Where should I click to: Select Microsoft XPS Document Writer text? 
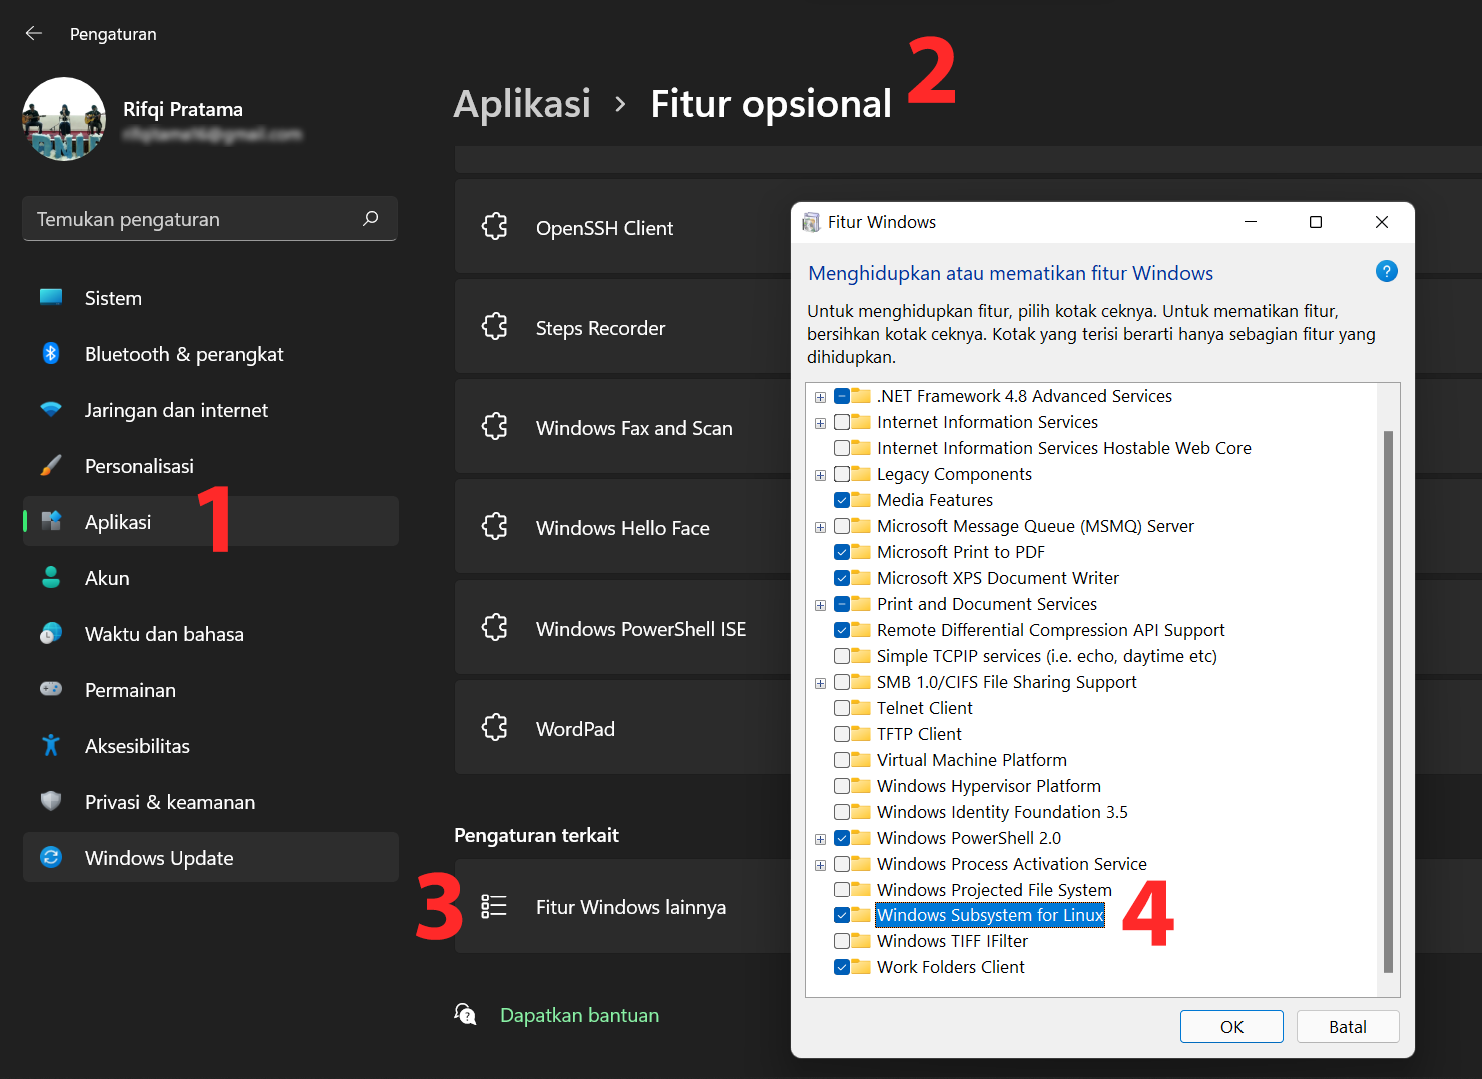(998, 578)
